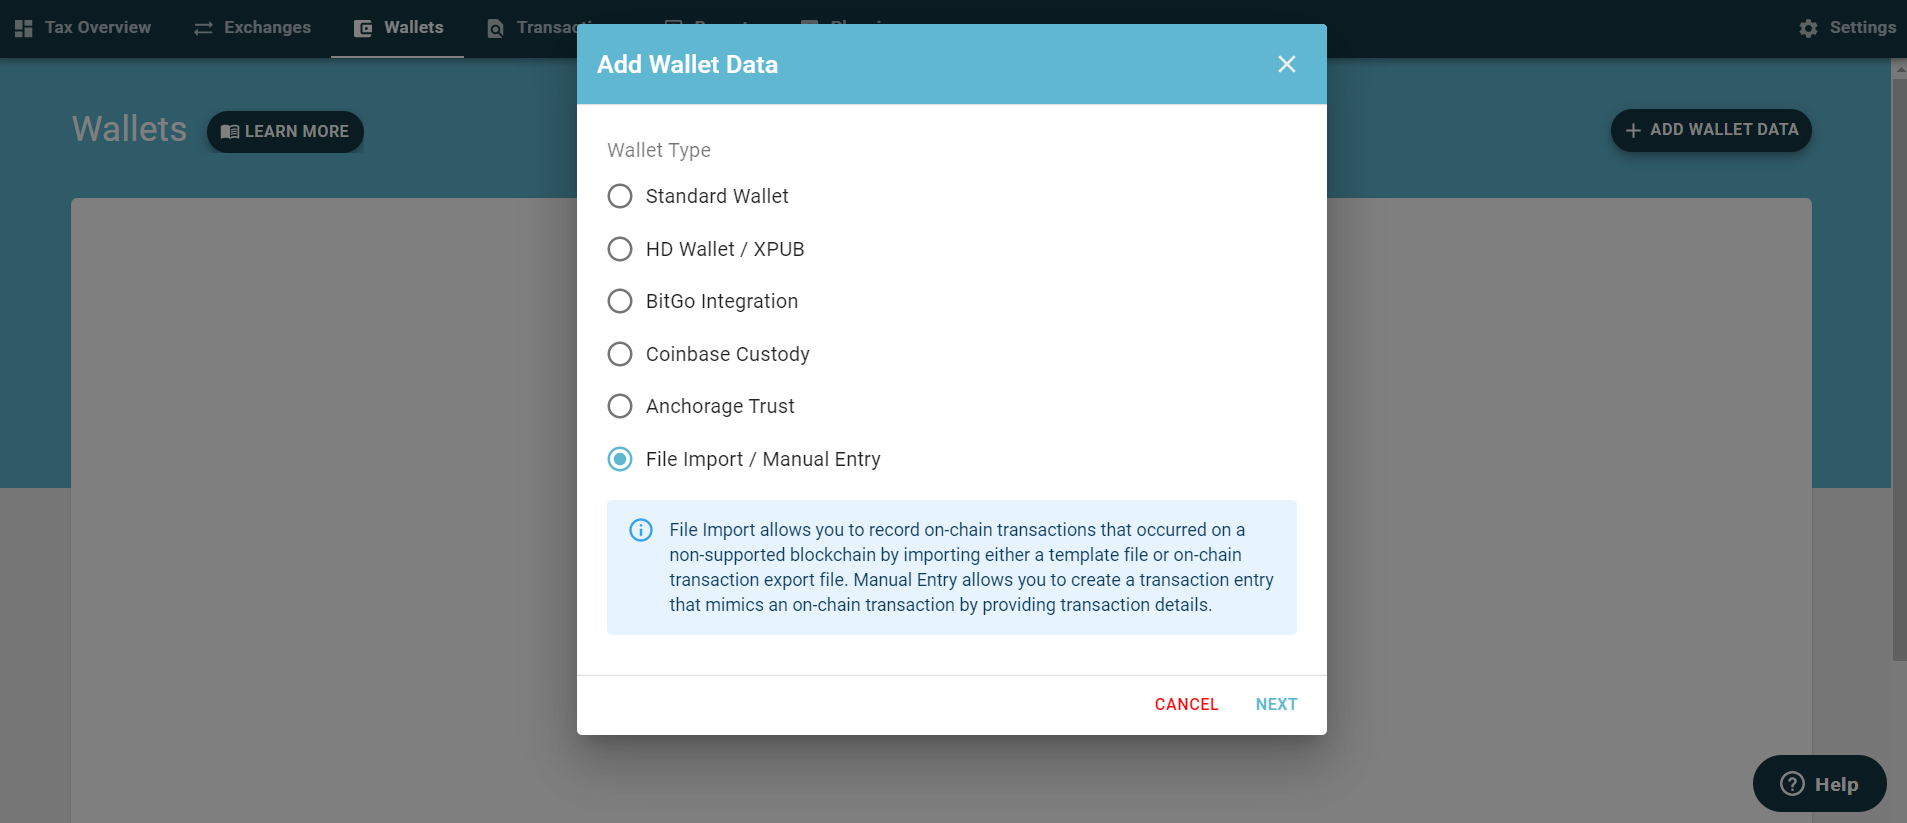Choose Coinbase Custody wallet type
Screen dimensions: 1907x823
(709, 354)
